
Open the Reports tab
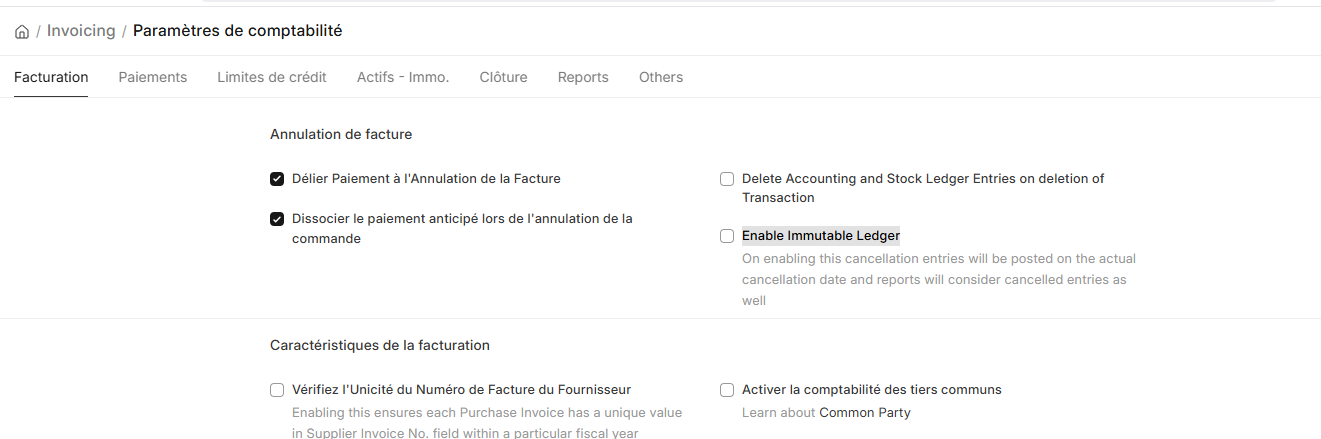pos(583,77)
